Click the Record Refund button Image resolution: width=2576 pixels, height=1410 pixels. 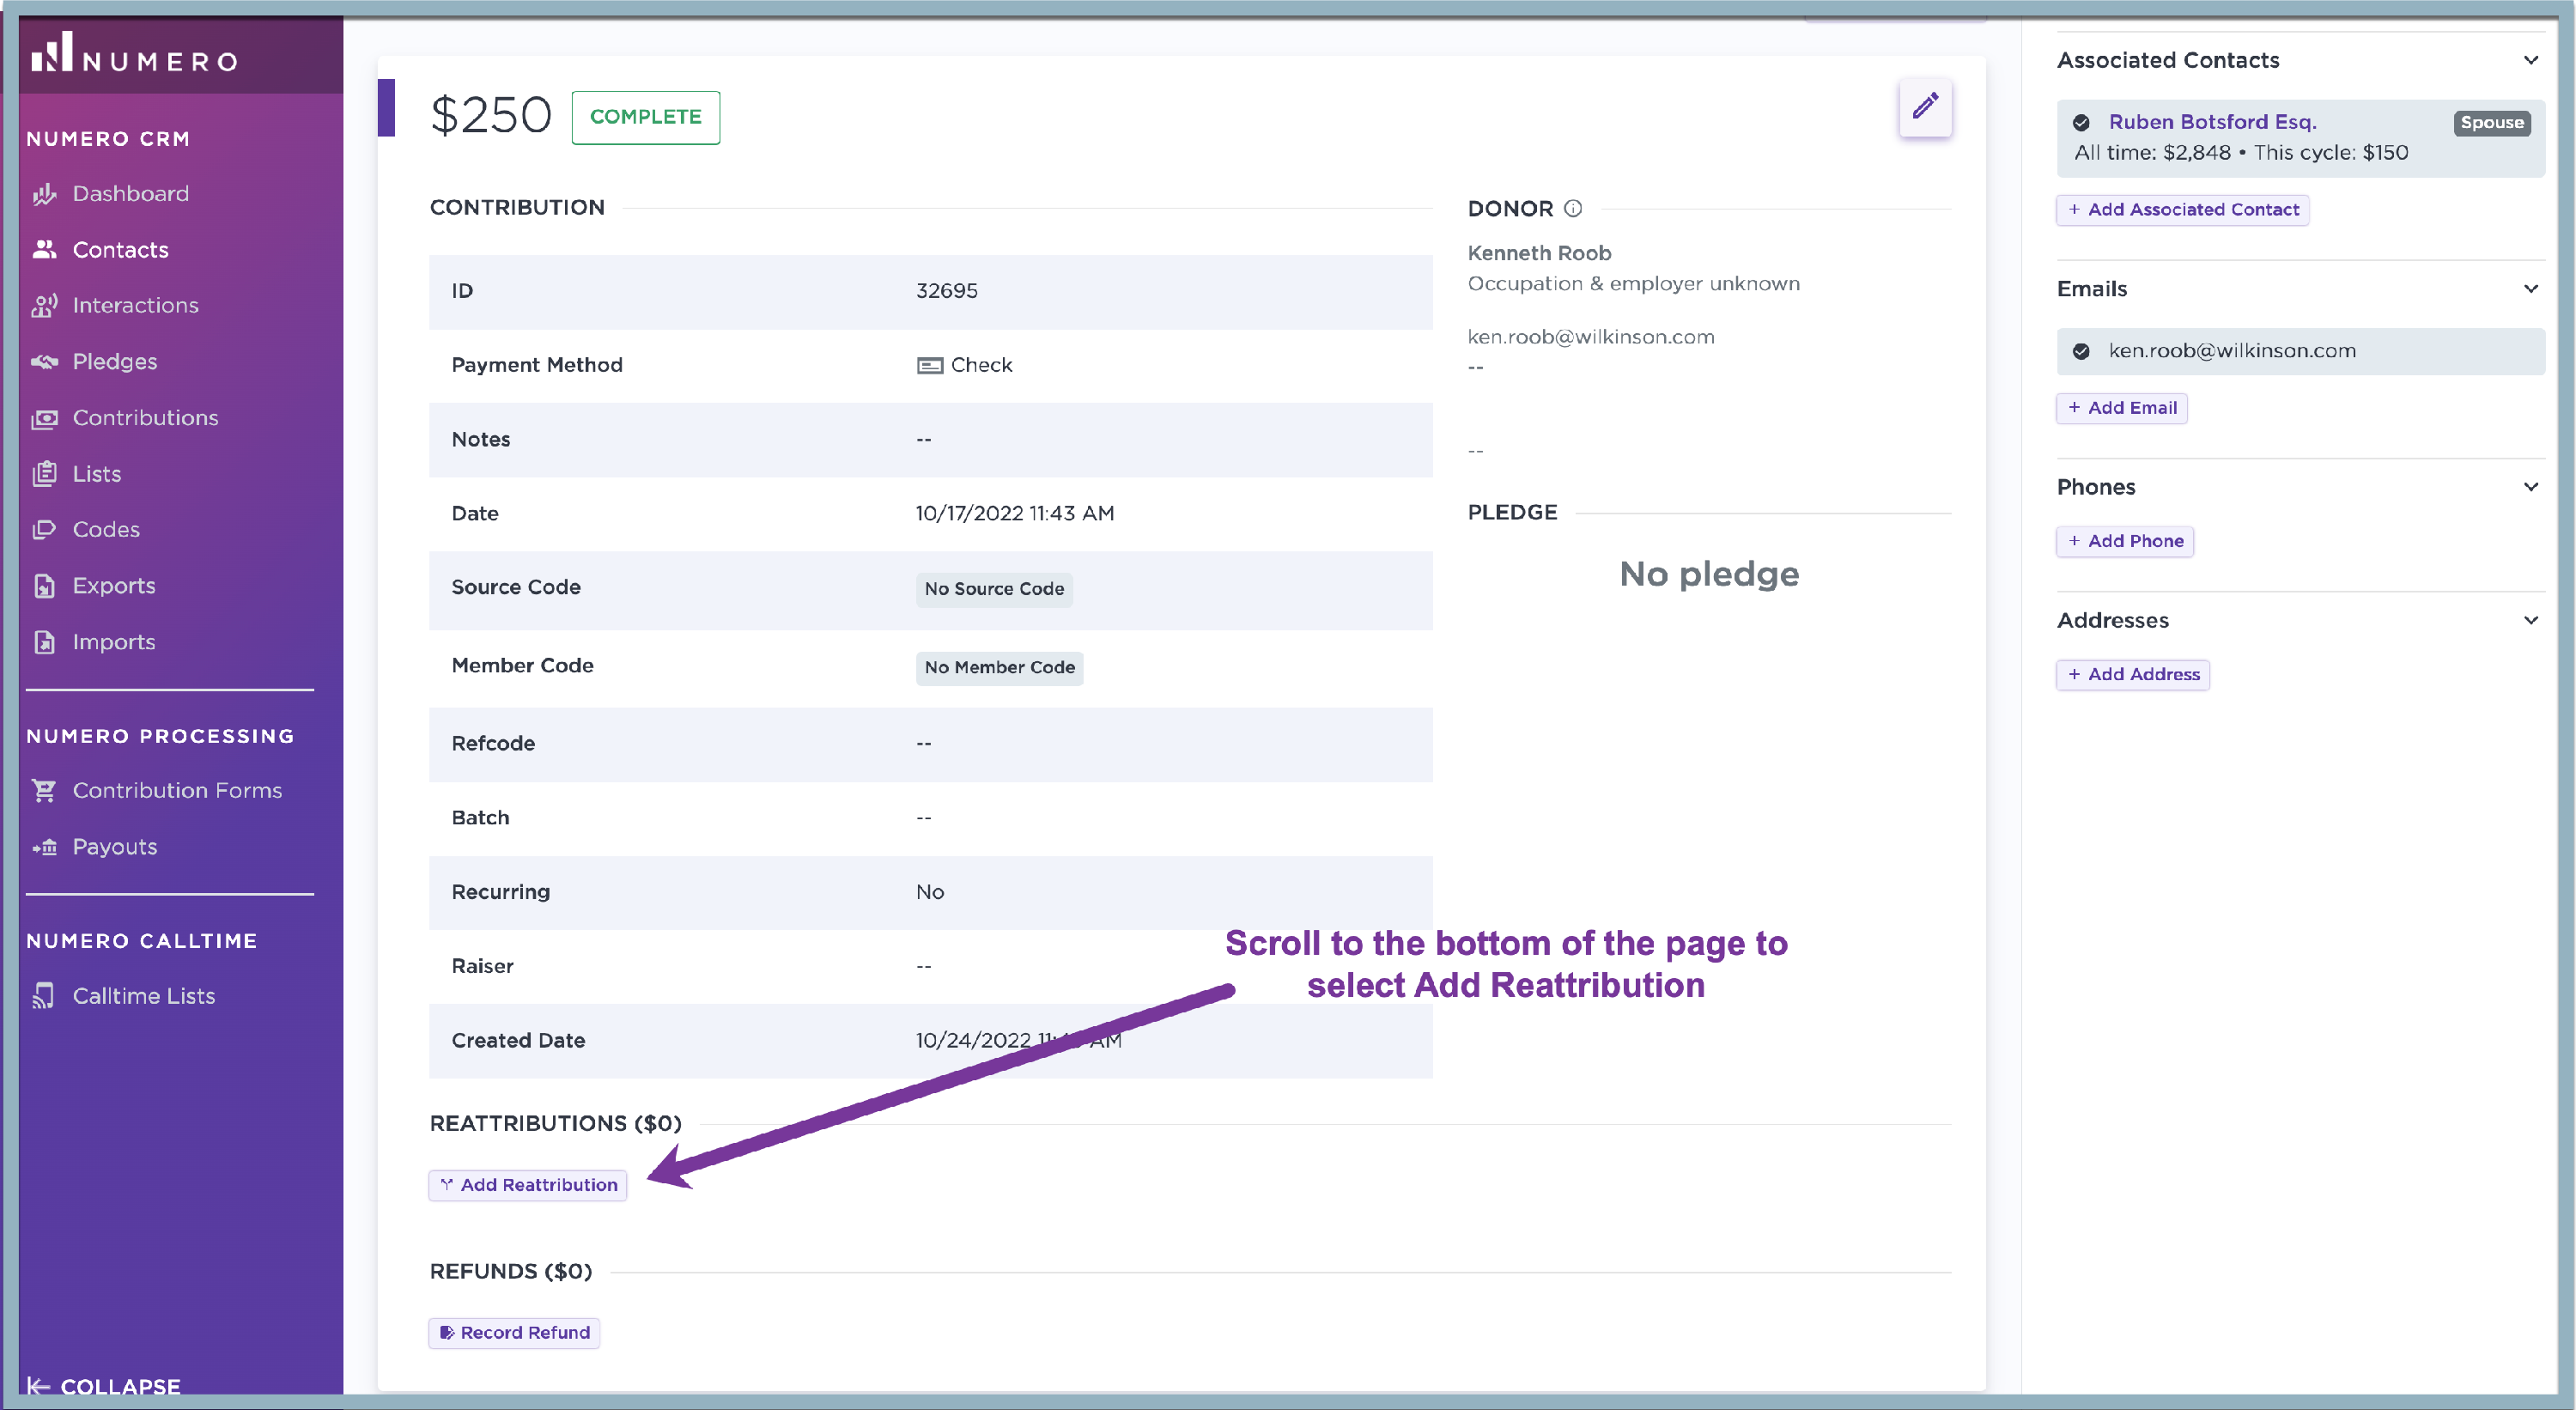coord(515,1333)
